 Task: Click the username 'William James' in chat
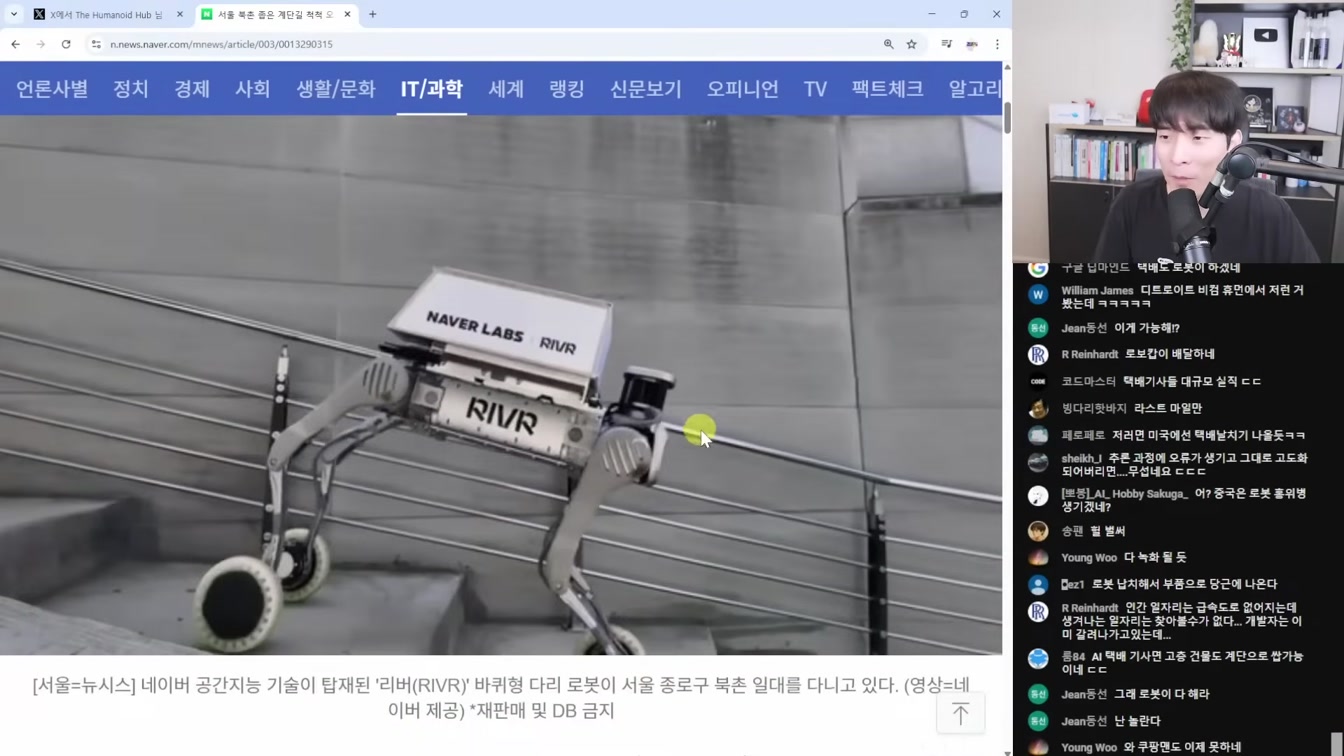pos(1097,291)
